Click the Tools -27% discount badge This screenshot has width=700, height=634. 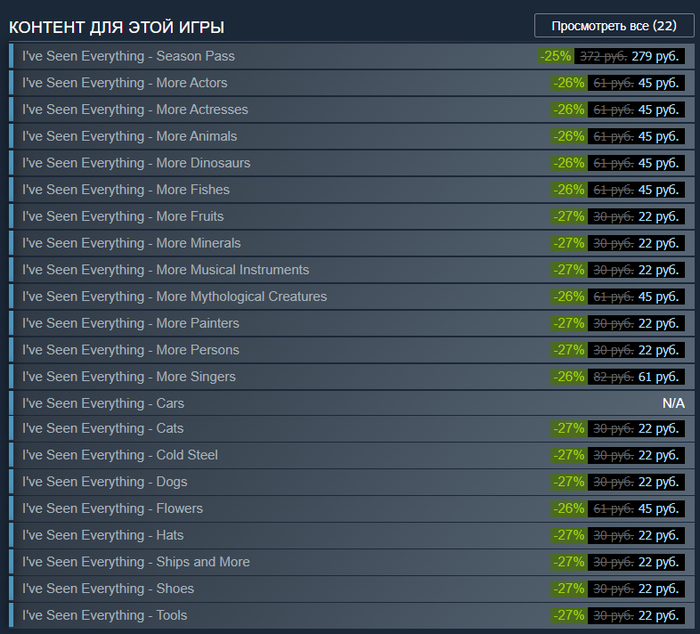(x=569, y=616)
